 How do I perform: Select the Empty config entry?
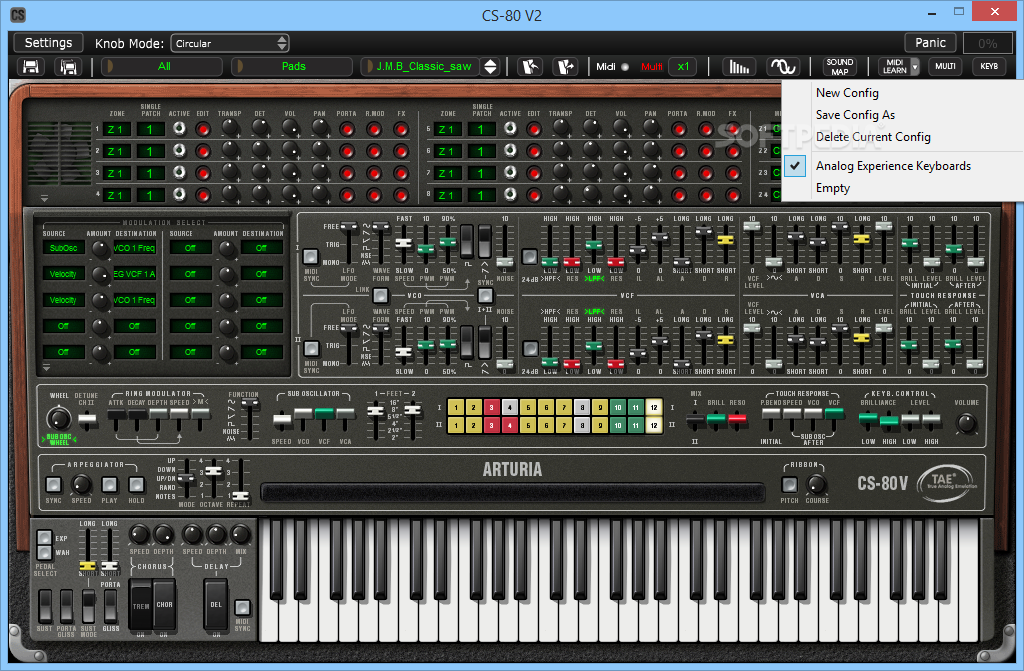pyautogui.click(x=833, y=188)
